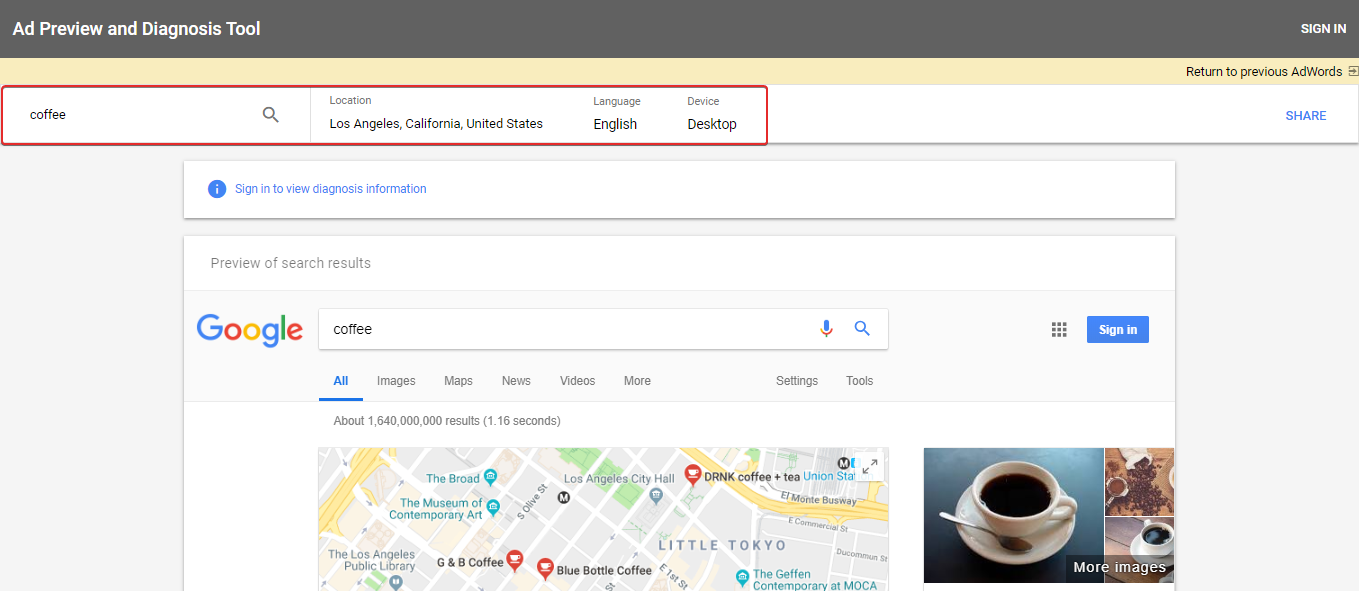
Task: Click The Los Angeles Public Library label
Action: pos(372,560)
